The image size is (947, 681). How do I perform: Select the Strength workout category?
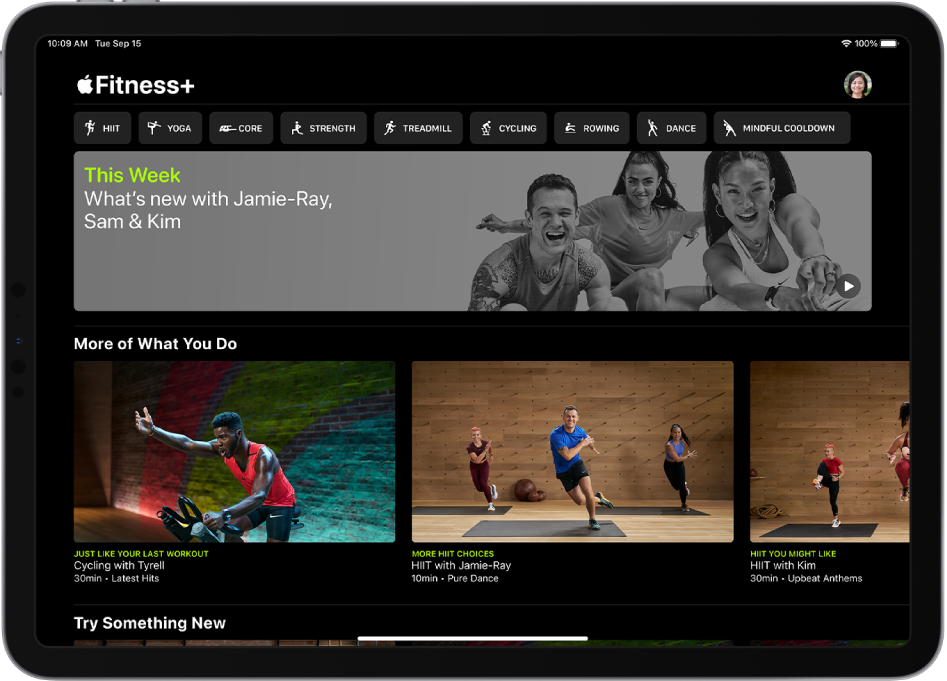point(323,128)
